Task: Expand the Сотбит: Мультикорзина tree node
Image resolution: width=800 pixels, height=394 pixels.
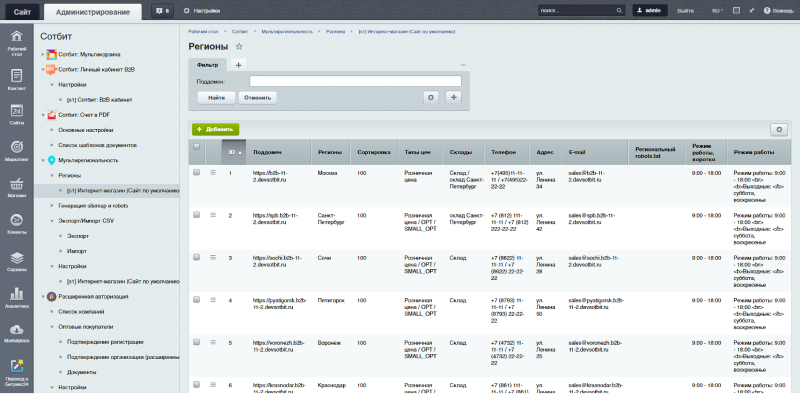Action: pyautogui.click(x=43, y=54)
